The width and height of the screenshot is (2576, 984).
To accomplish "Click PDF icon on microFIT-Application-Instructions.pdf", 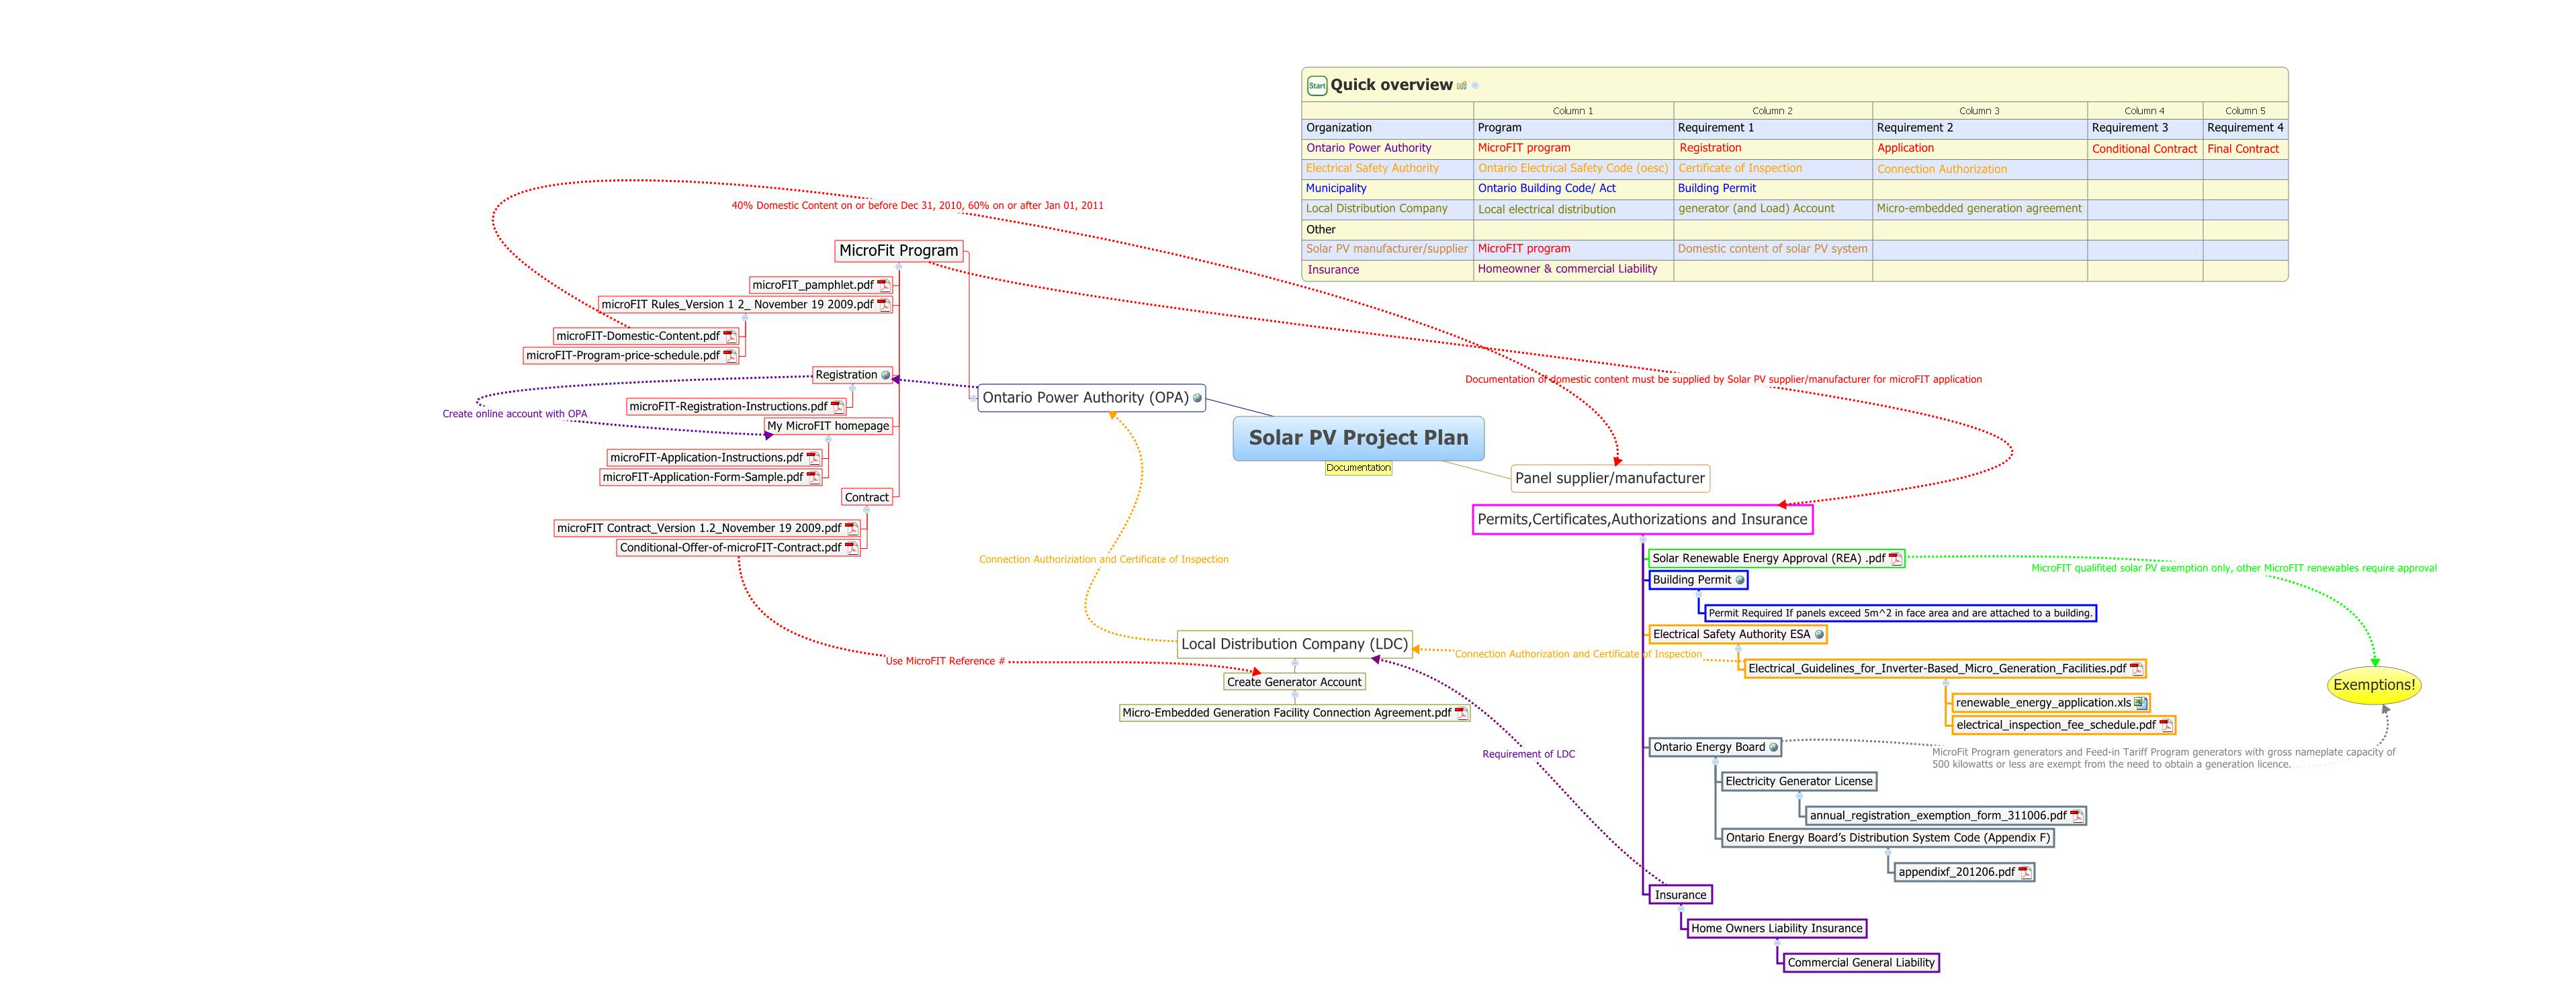I will point(813,458).
